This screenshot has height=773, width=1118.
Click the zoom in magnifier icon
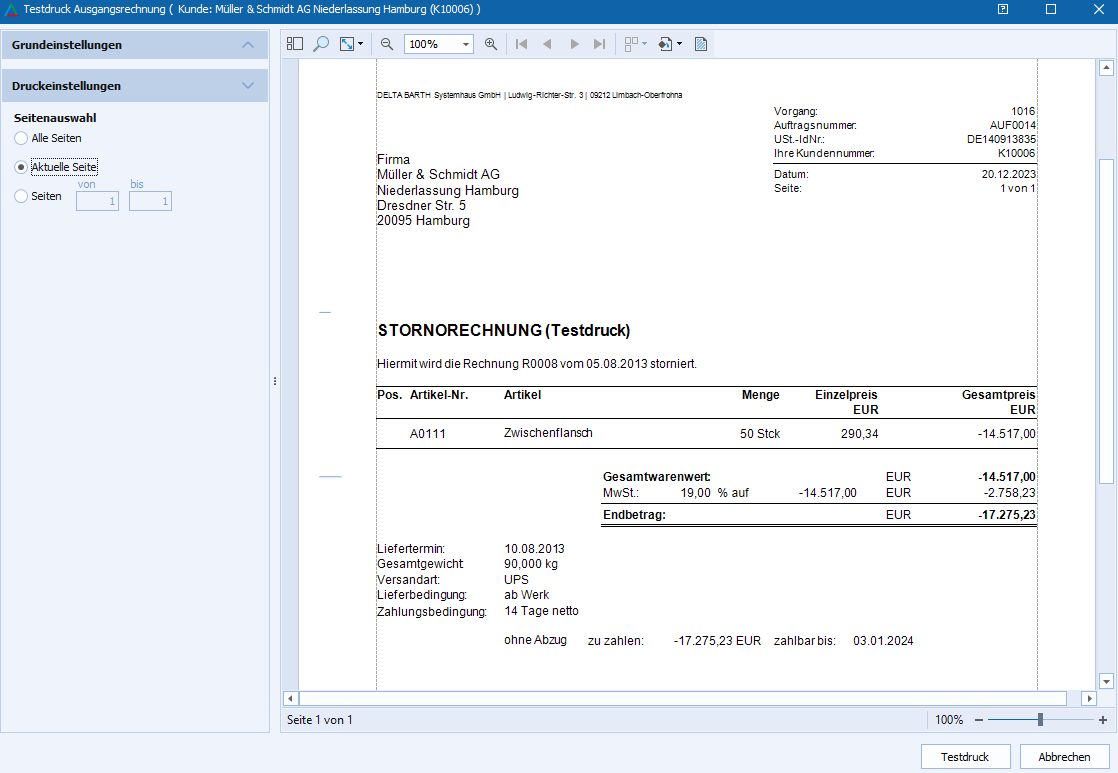click(x=491, y=44)
